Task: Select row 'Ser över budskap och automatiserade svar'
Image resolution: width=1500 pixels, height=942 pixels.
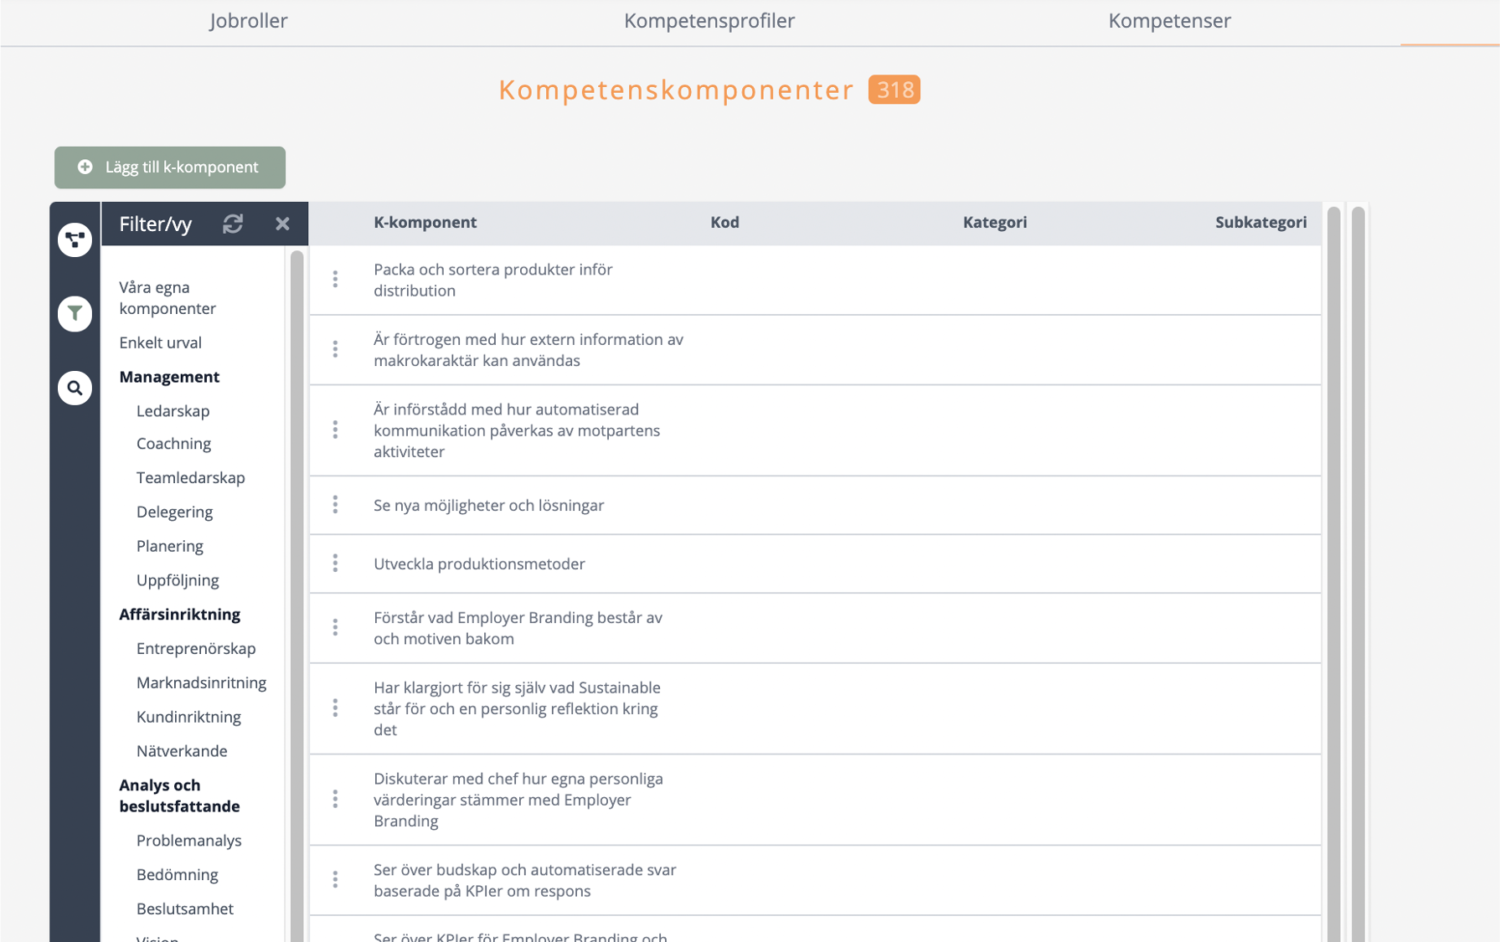Action: click(815, 880)
